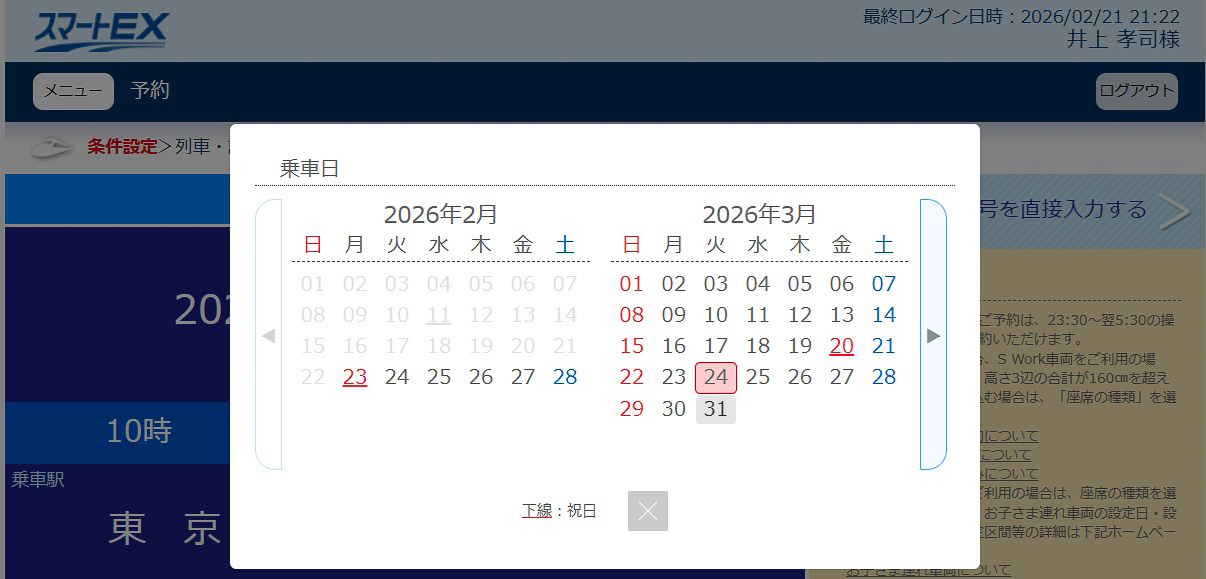This screenshot has height=579, width=1206.
Task: Select March 12 date
Action: pyautogui.click(x=800, y=315)
